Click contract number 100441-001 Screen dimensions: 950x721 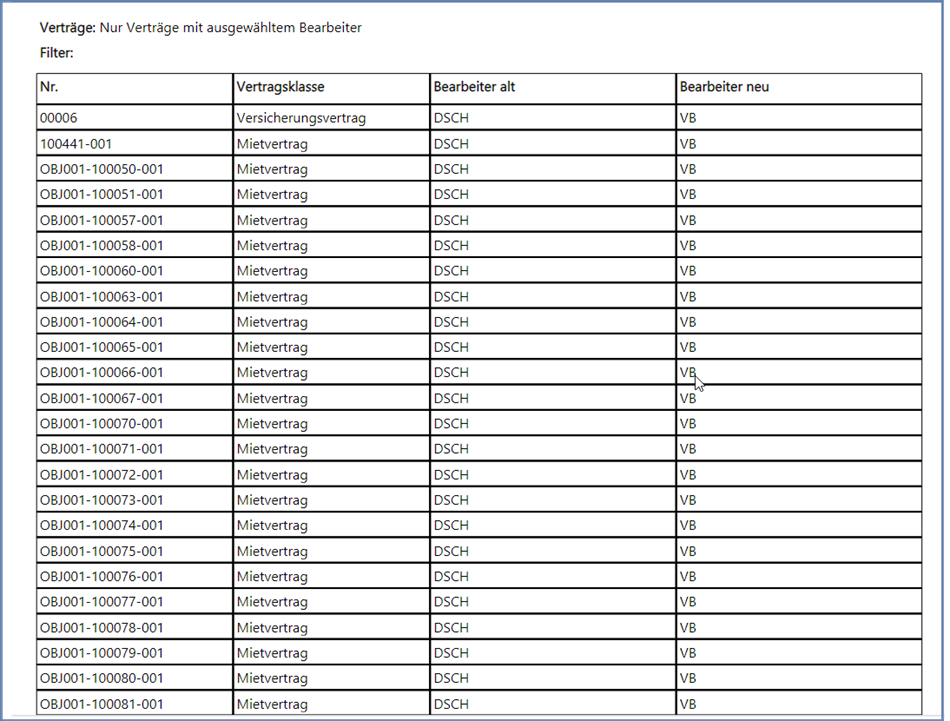tap(76, 144)
